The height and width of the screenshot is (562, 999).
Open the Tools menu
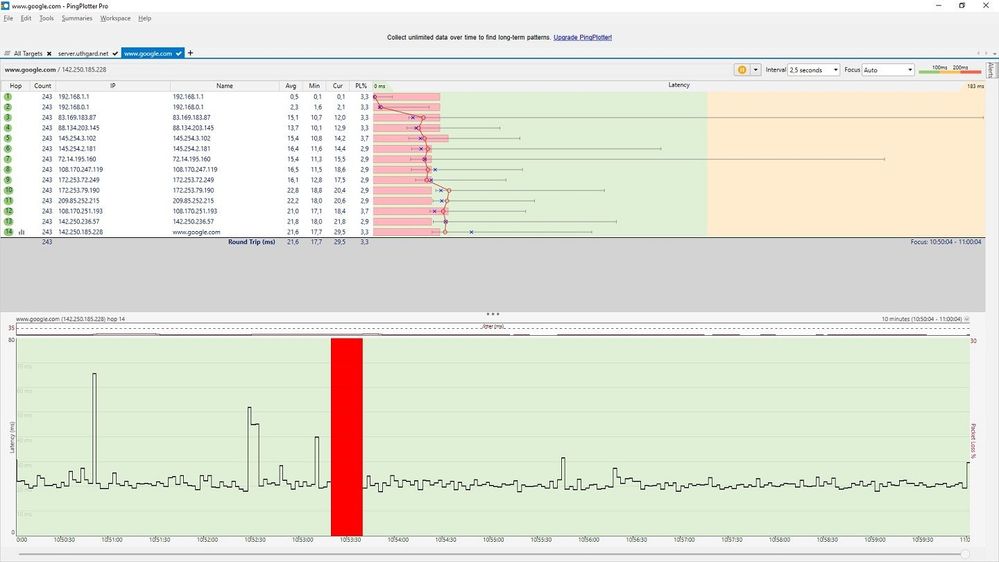[x=47, y=18]
